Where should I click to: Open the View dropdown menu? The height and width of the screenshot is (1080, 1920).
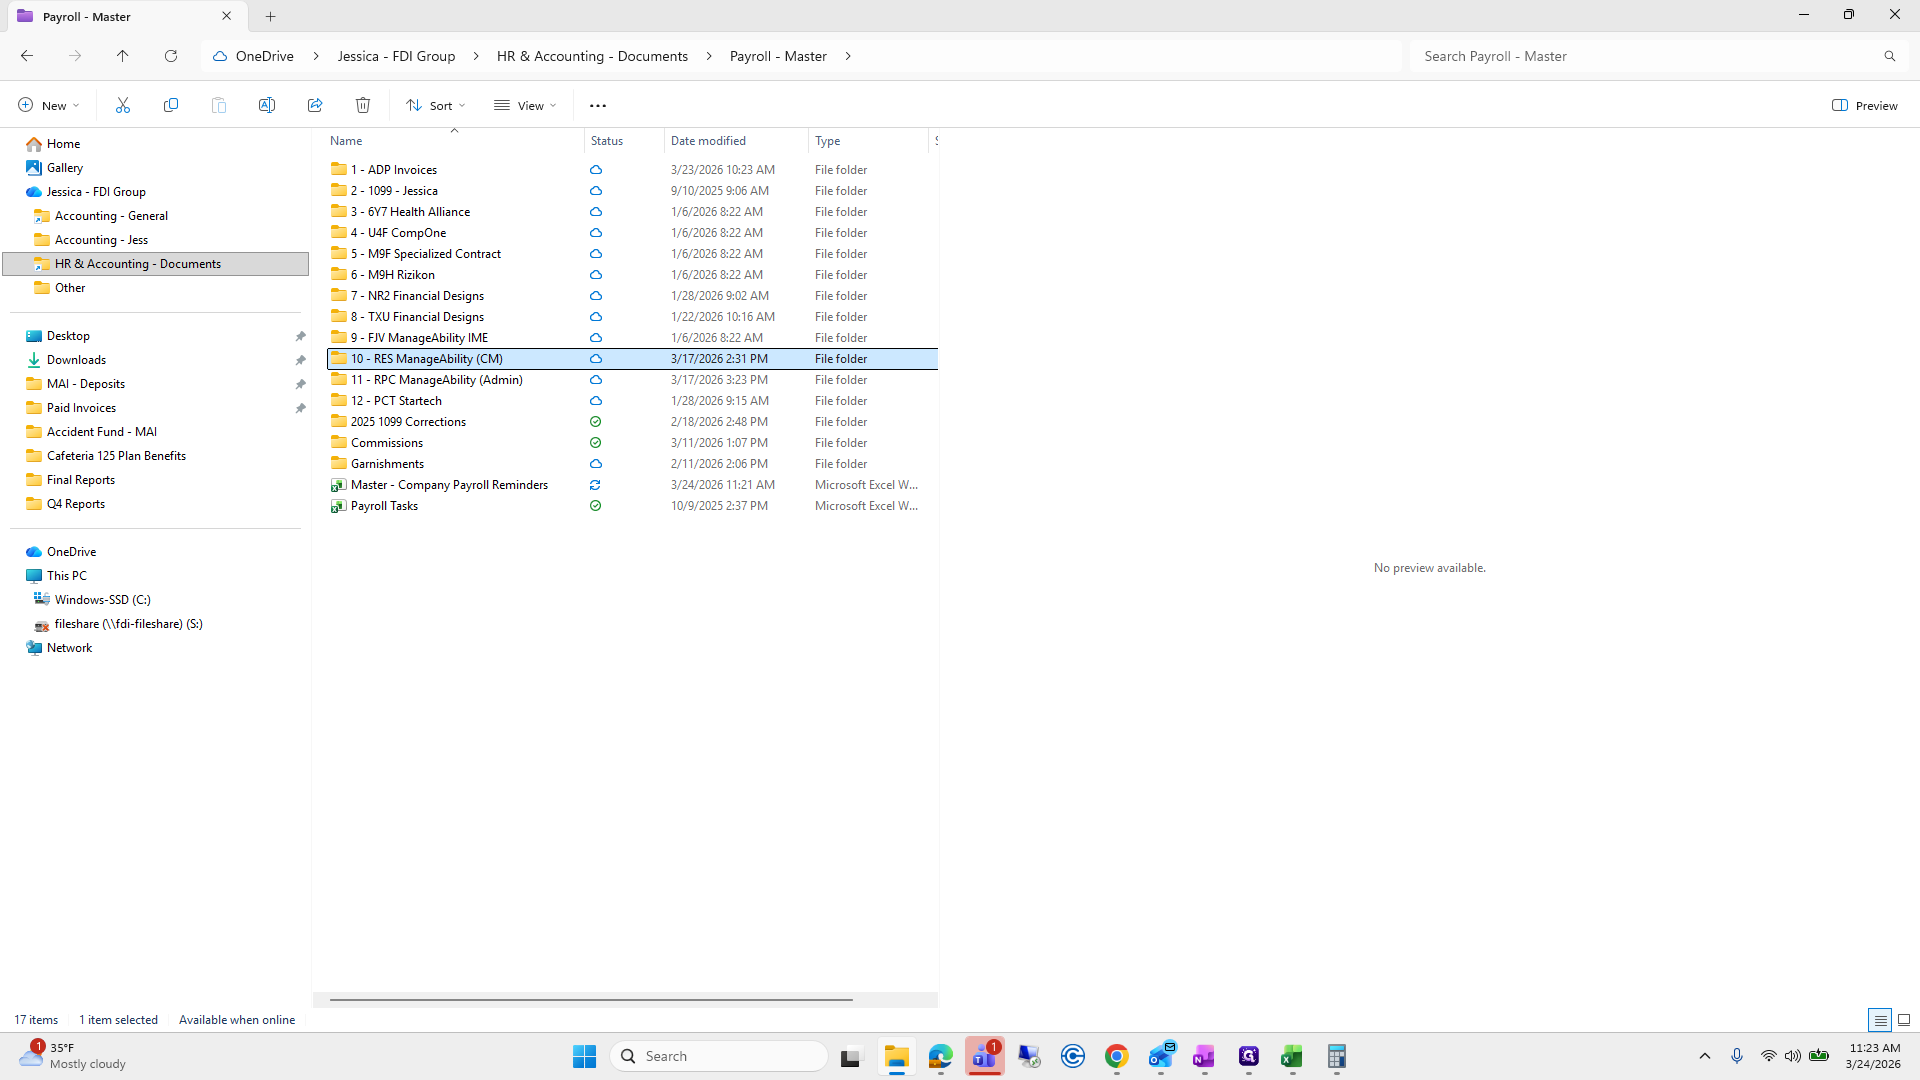(524, 105)
